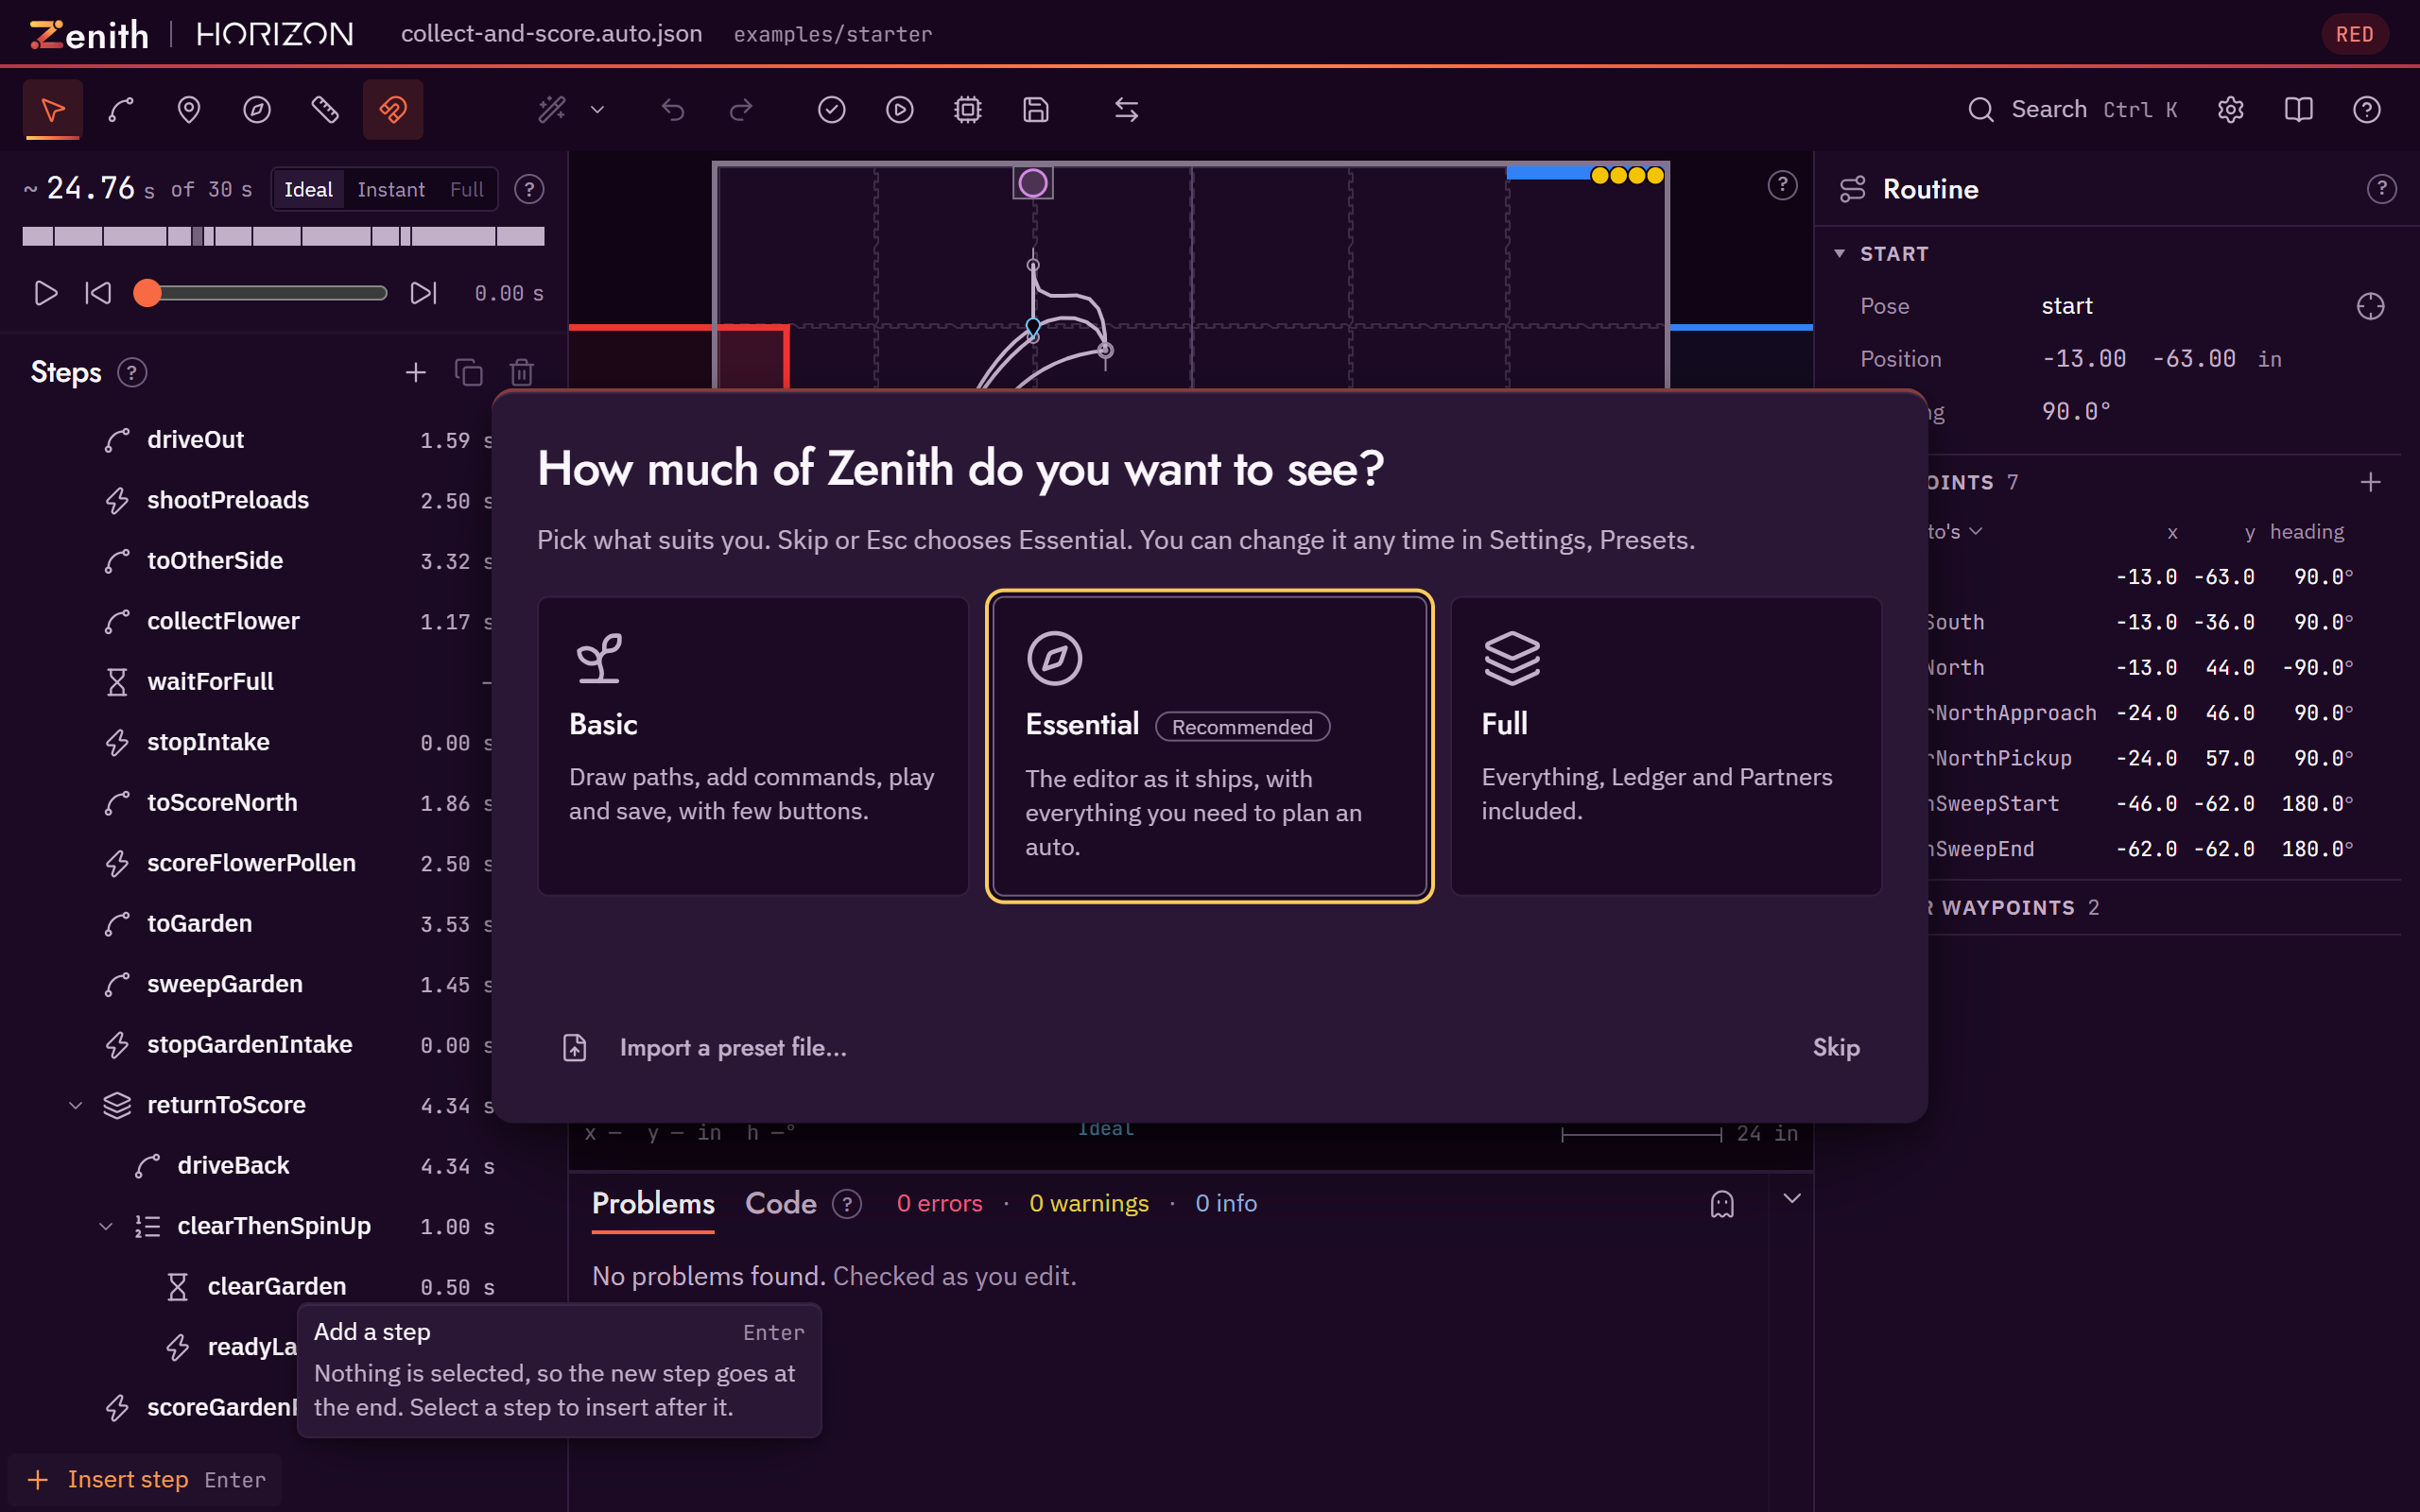Click Skip in the dialog
Image resolution: width=2420 pixels, height=1512 pixels.
1836,1047
